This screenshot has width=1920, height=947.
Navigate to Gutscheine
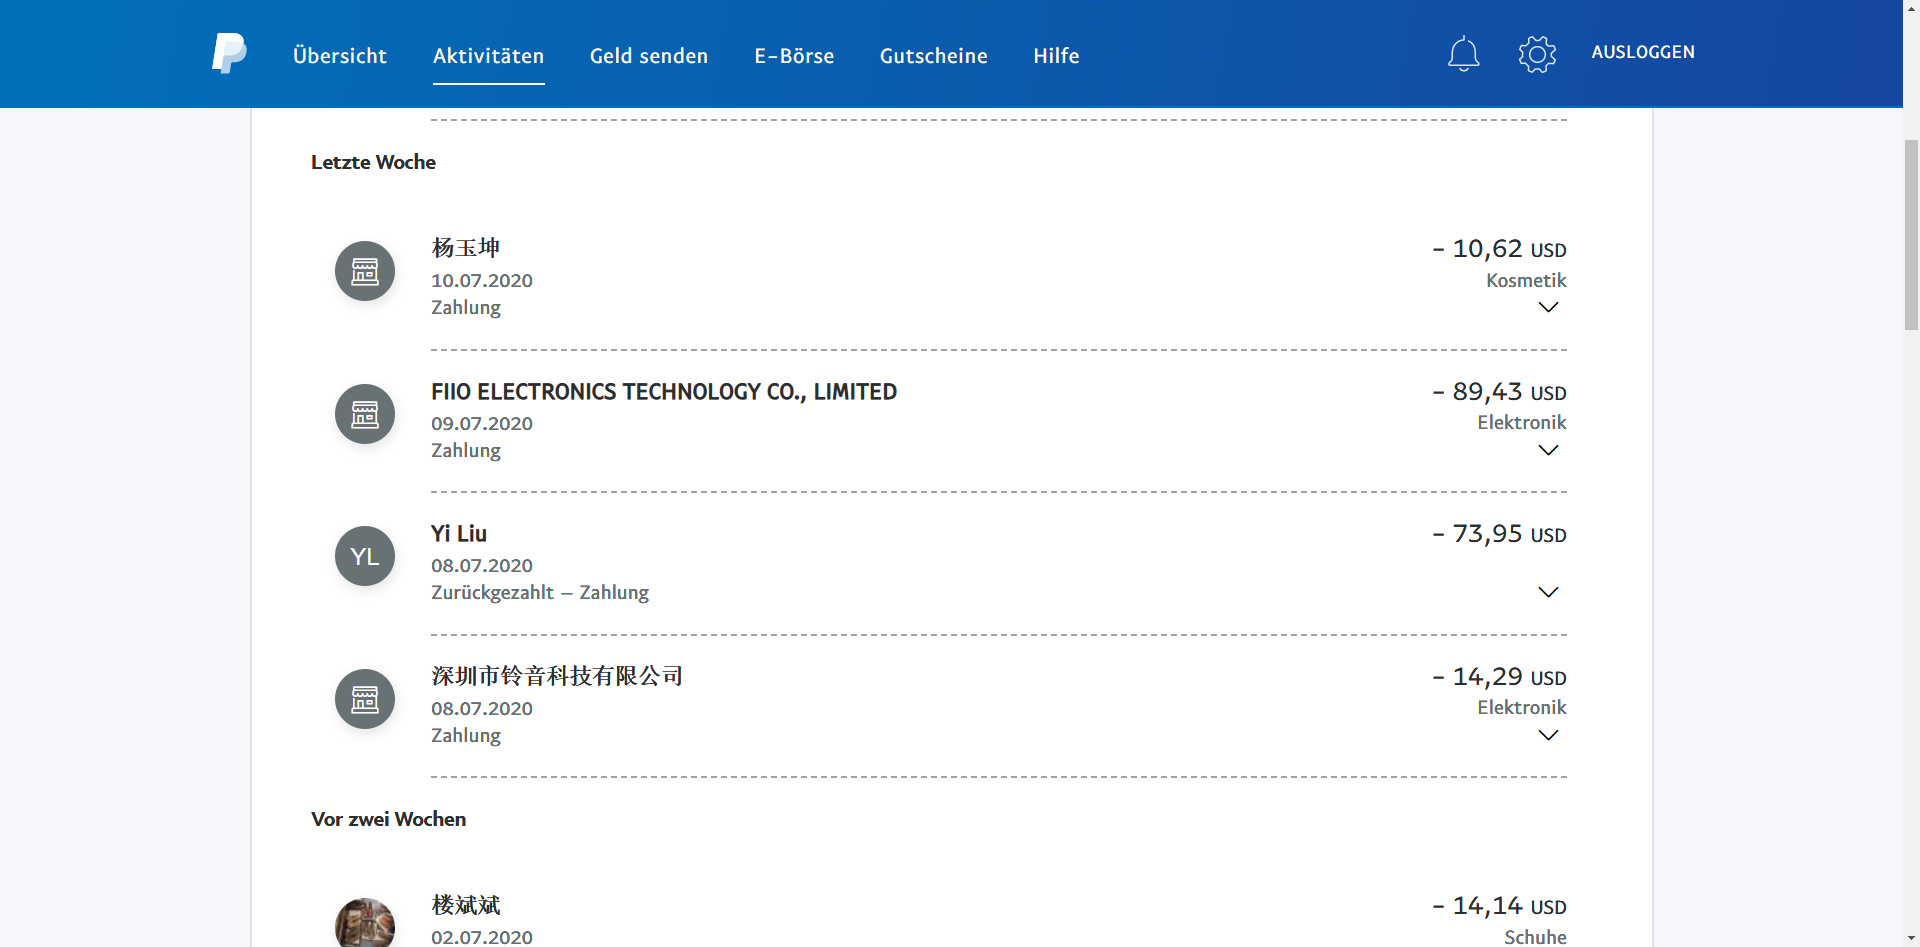[x=933, y=56]
